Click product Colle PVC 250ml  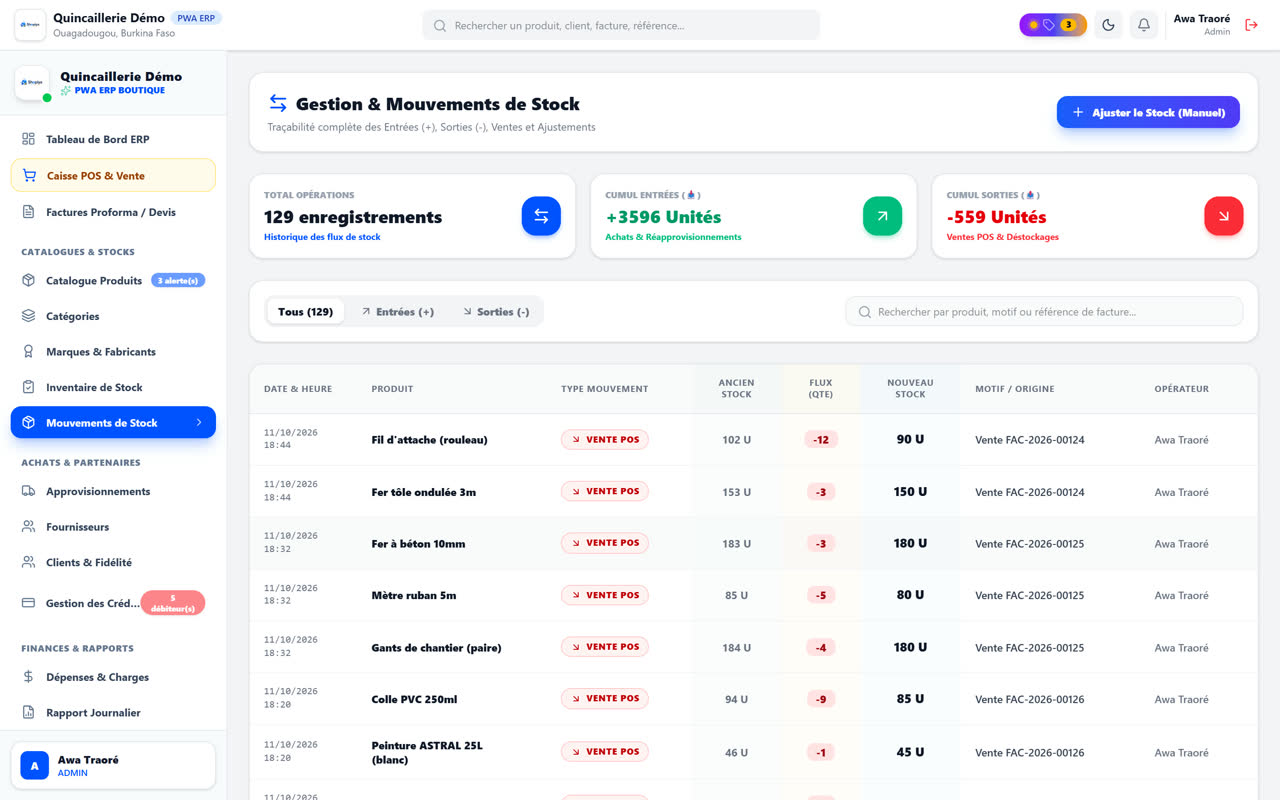click(x=414, y=699)
